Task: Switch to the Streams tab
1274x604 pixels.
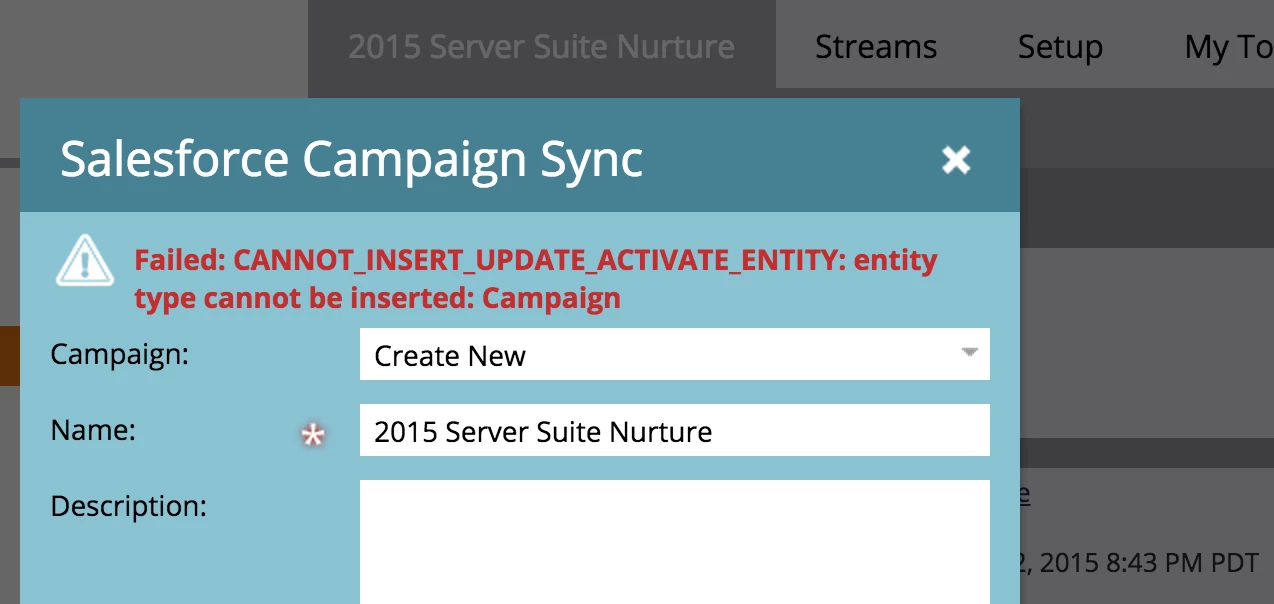Action: (876, 47)
